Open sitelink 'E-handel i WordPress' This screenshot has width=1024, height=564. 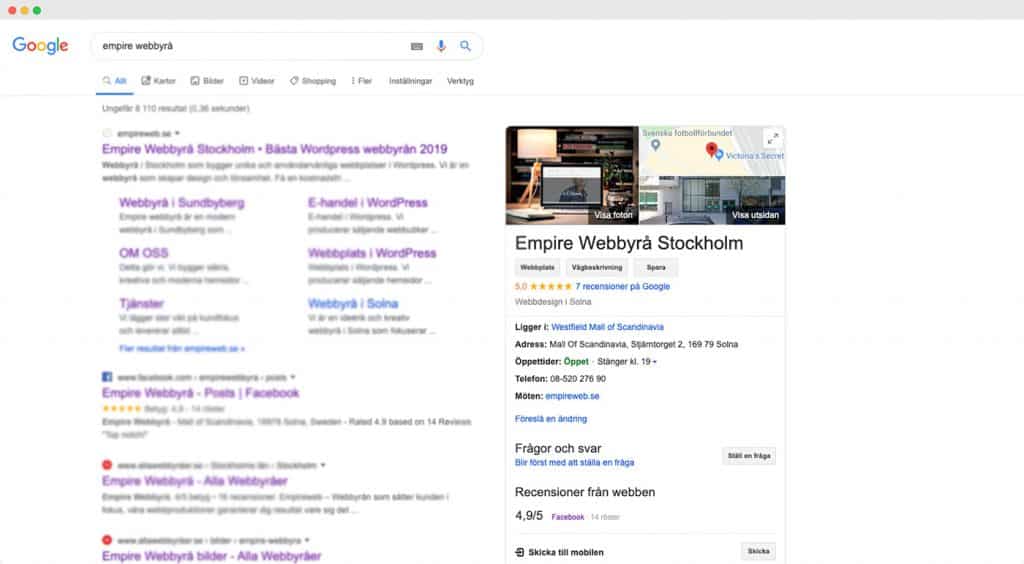(x=368, y=202)
